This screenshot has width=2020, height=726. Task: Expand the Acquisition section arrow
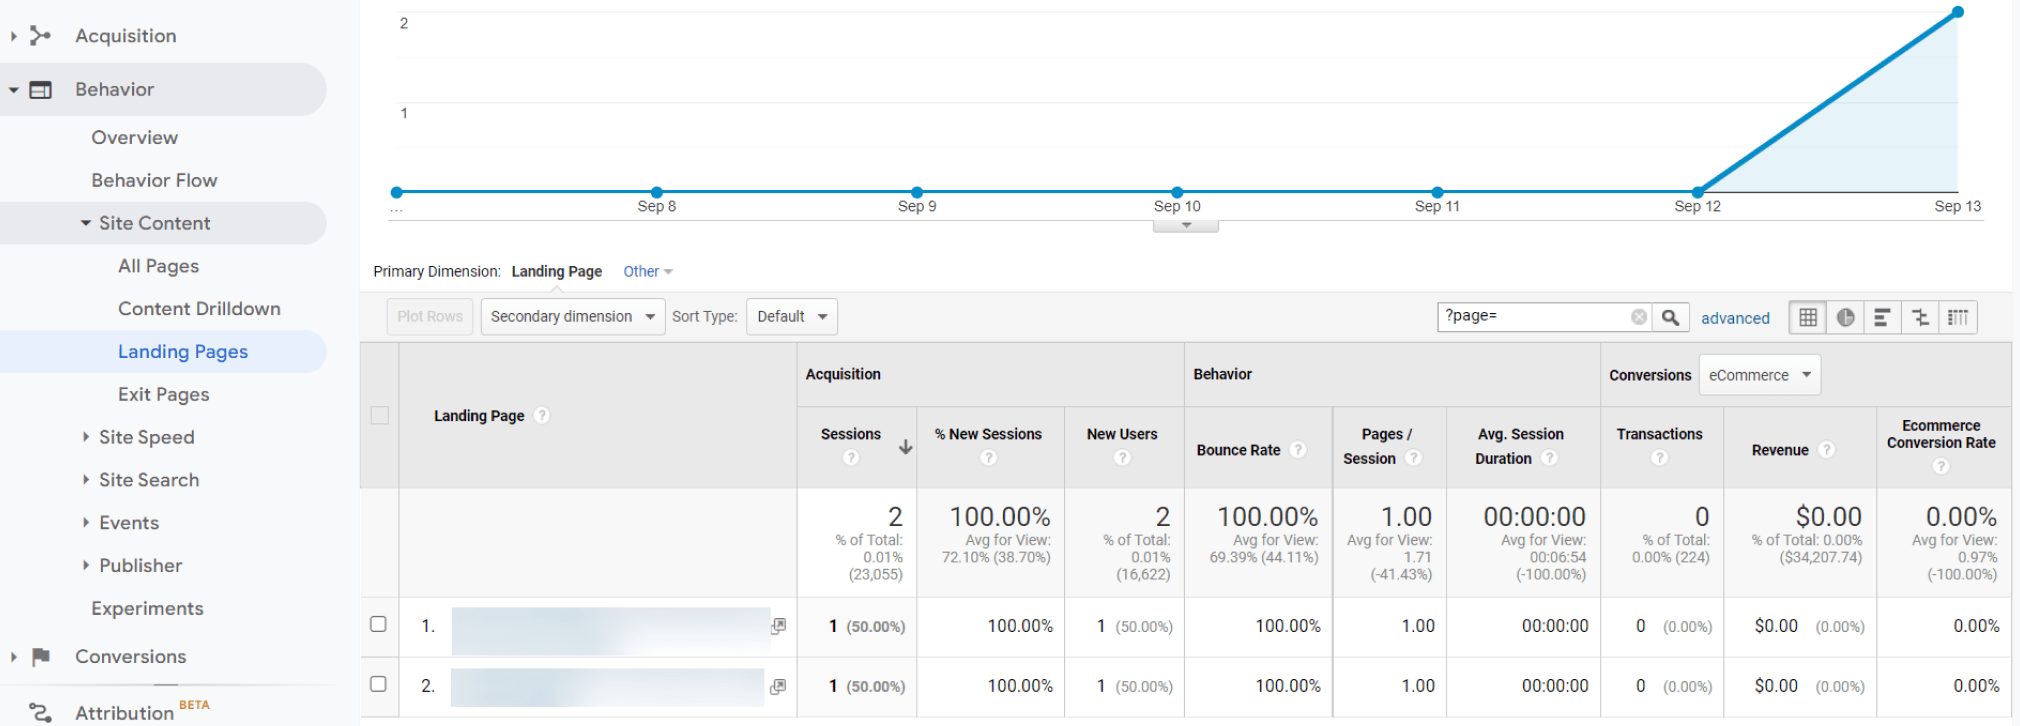[13, 36]
